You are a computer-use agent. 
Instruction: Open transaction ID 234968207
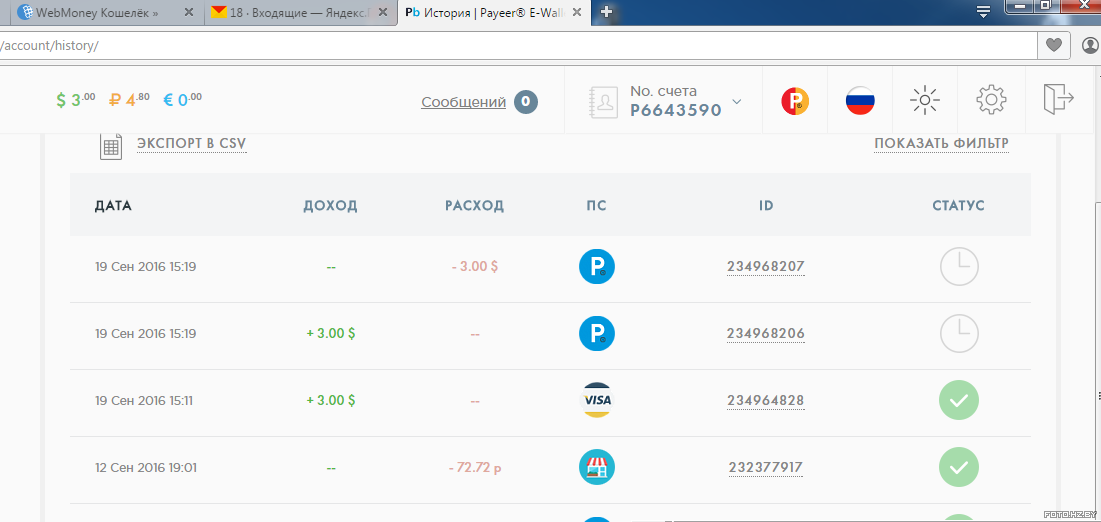765,267
